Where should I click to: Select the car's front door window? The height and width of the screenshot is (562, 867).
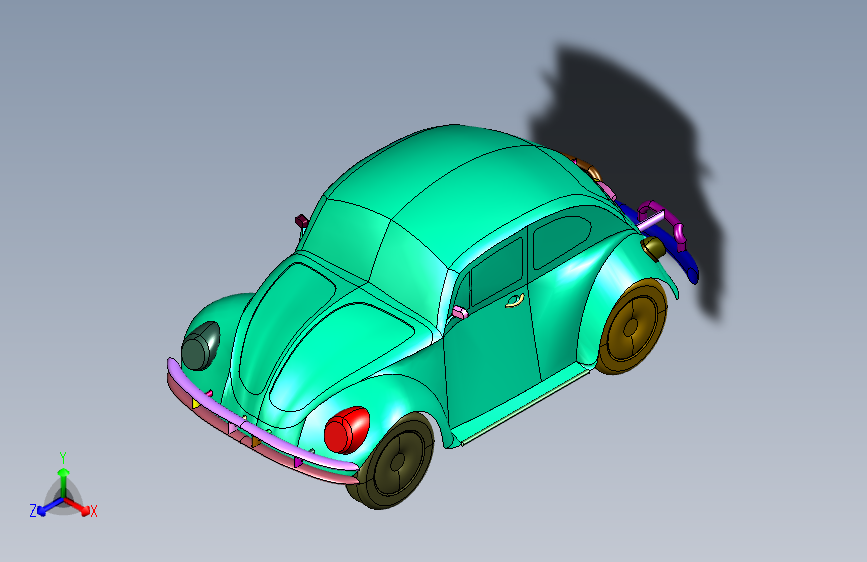click(x=497, y=271)
